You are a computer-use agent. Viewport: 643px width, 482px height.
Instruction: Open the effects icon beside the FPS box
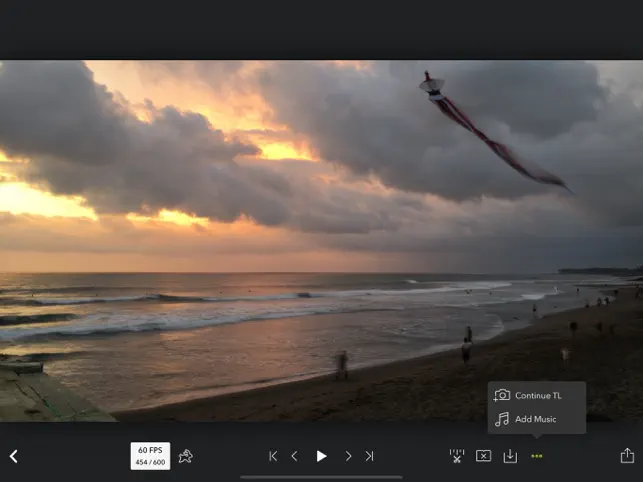coord(186,456)
